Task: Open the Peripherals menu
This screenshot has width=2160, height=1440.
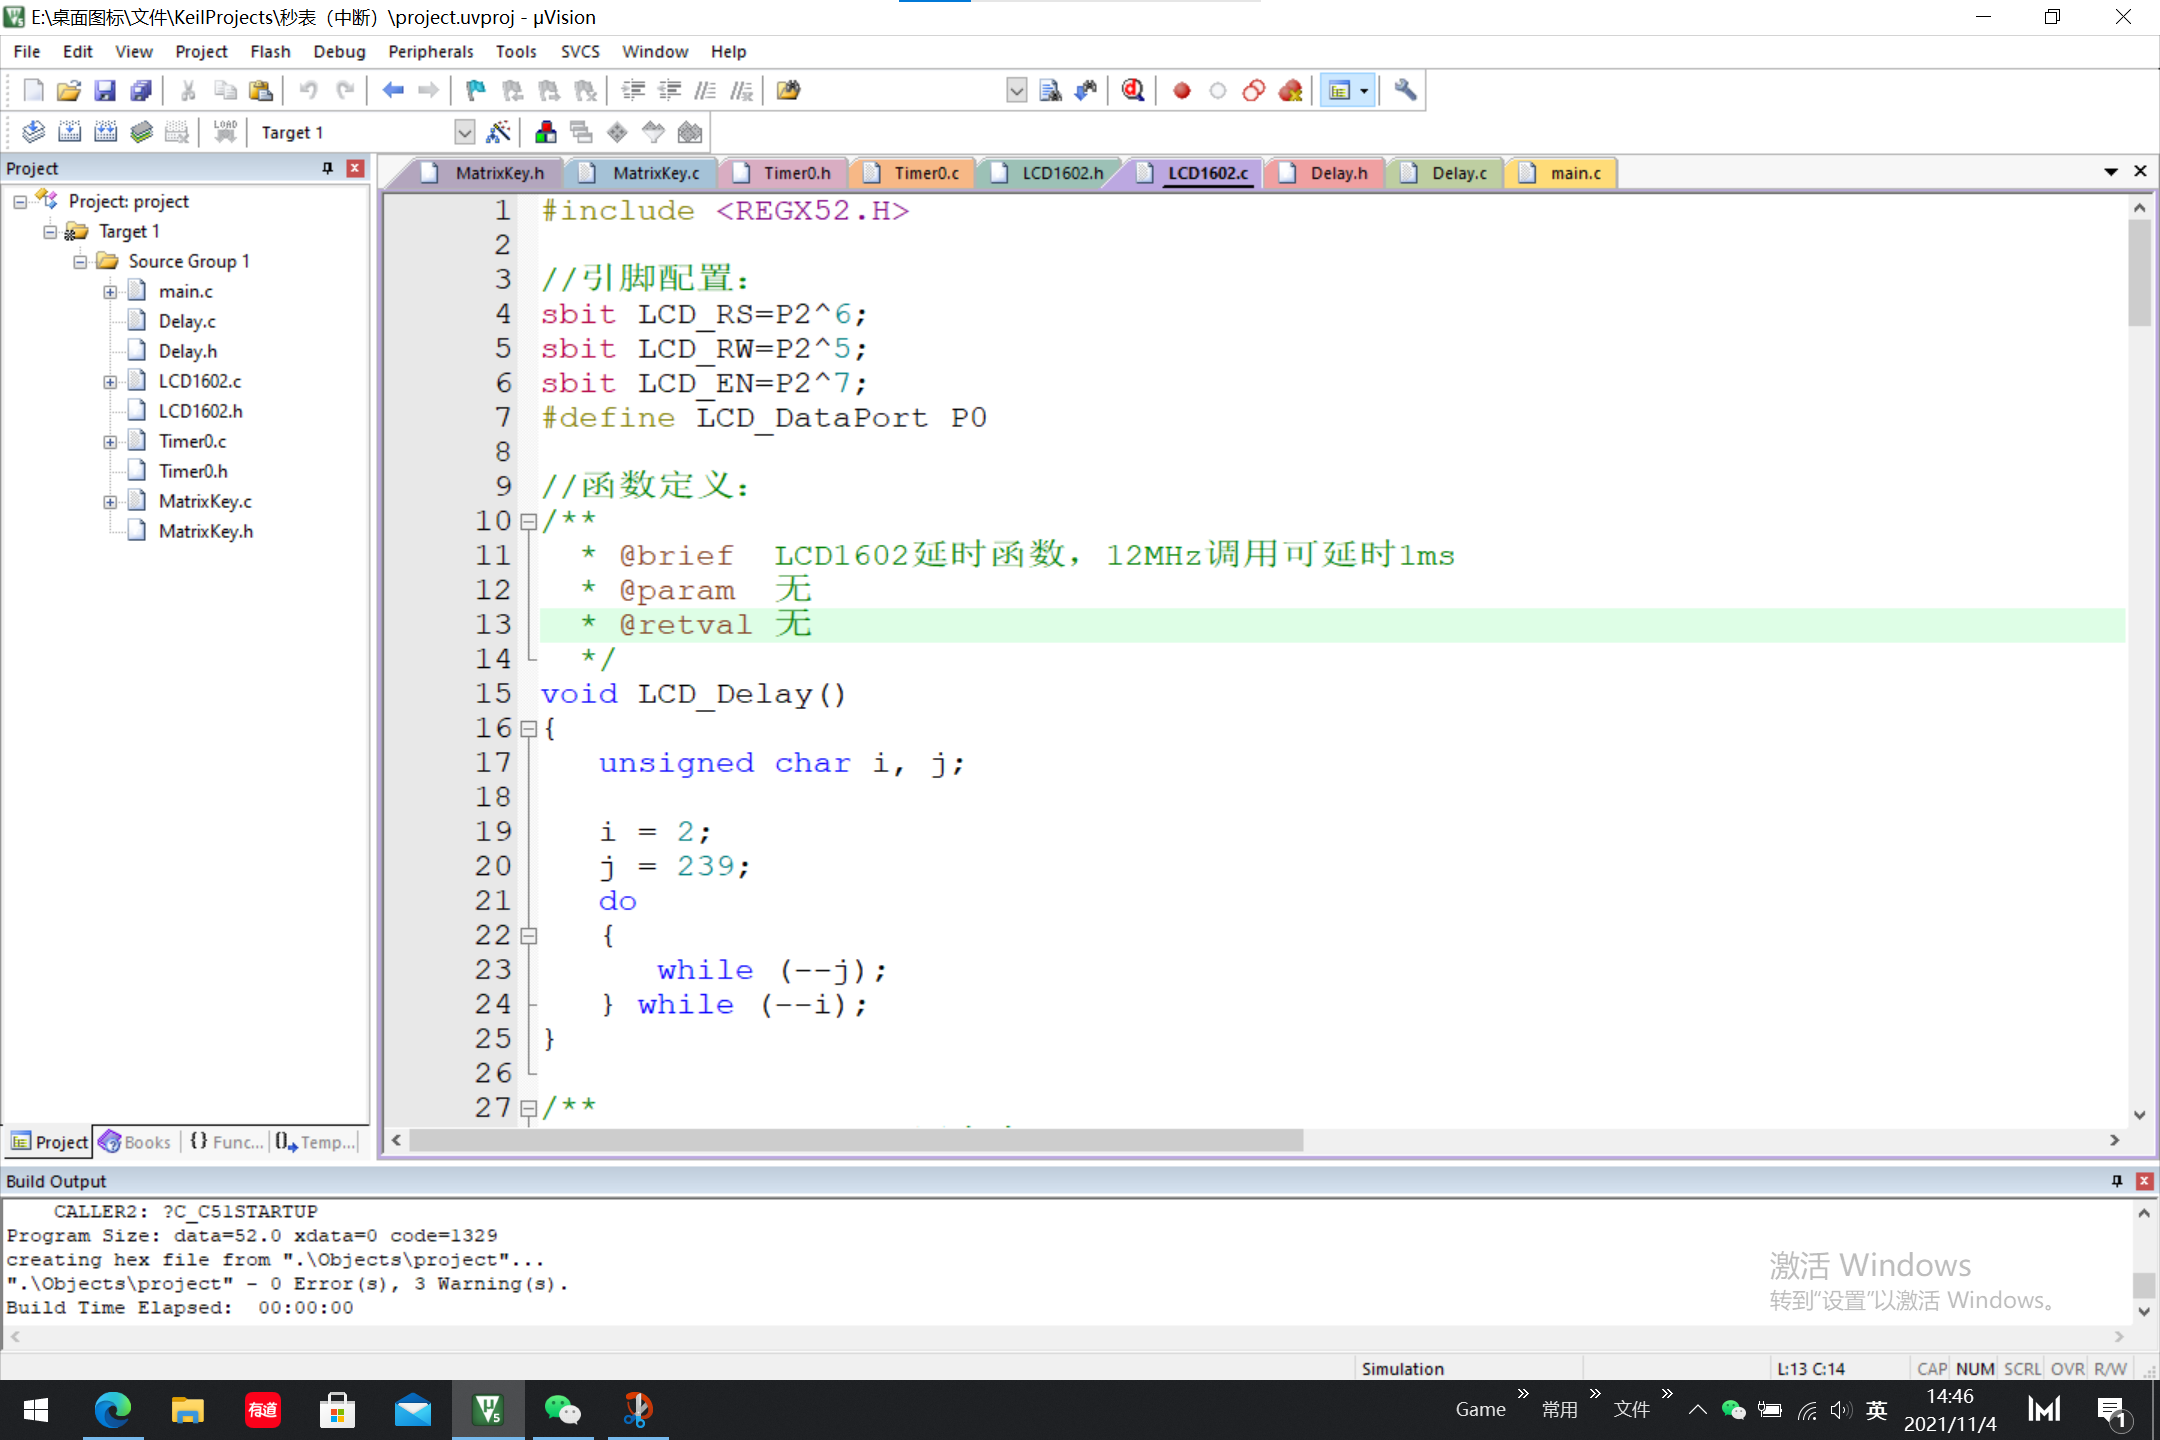Action: click(x=430, y=51)
